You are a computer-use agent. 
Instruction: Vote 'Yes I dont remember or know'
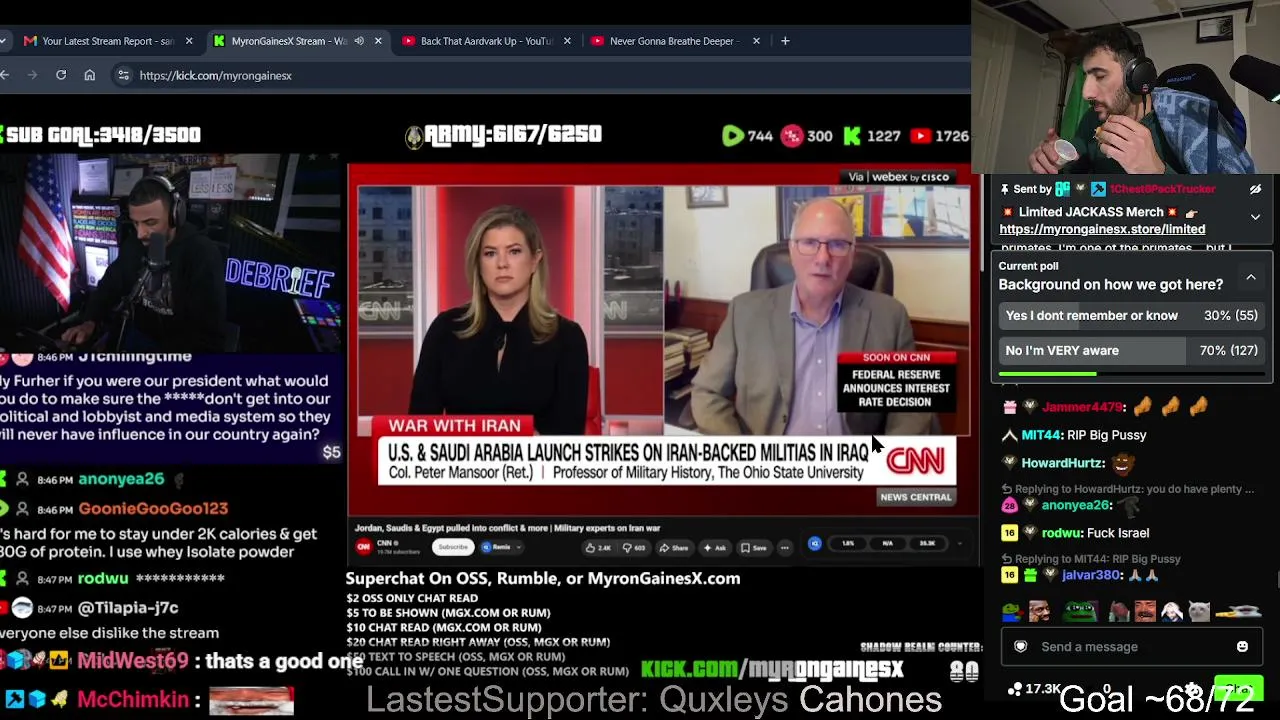[x=1132, y=316]
